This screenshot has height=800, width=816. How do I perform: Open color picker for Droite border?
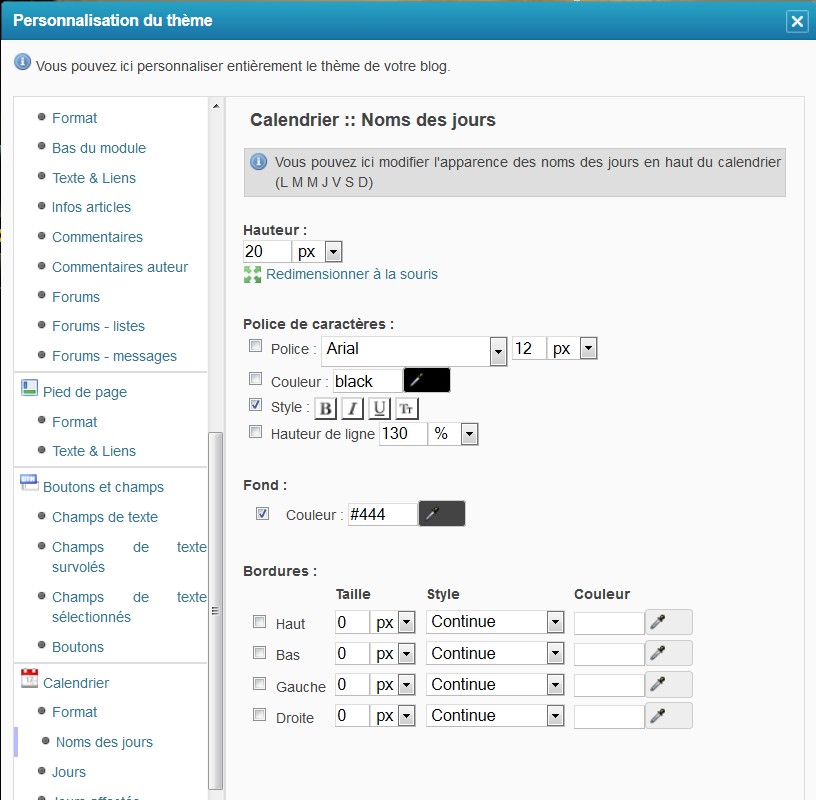point(669,716)
